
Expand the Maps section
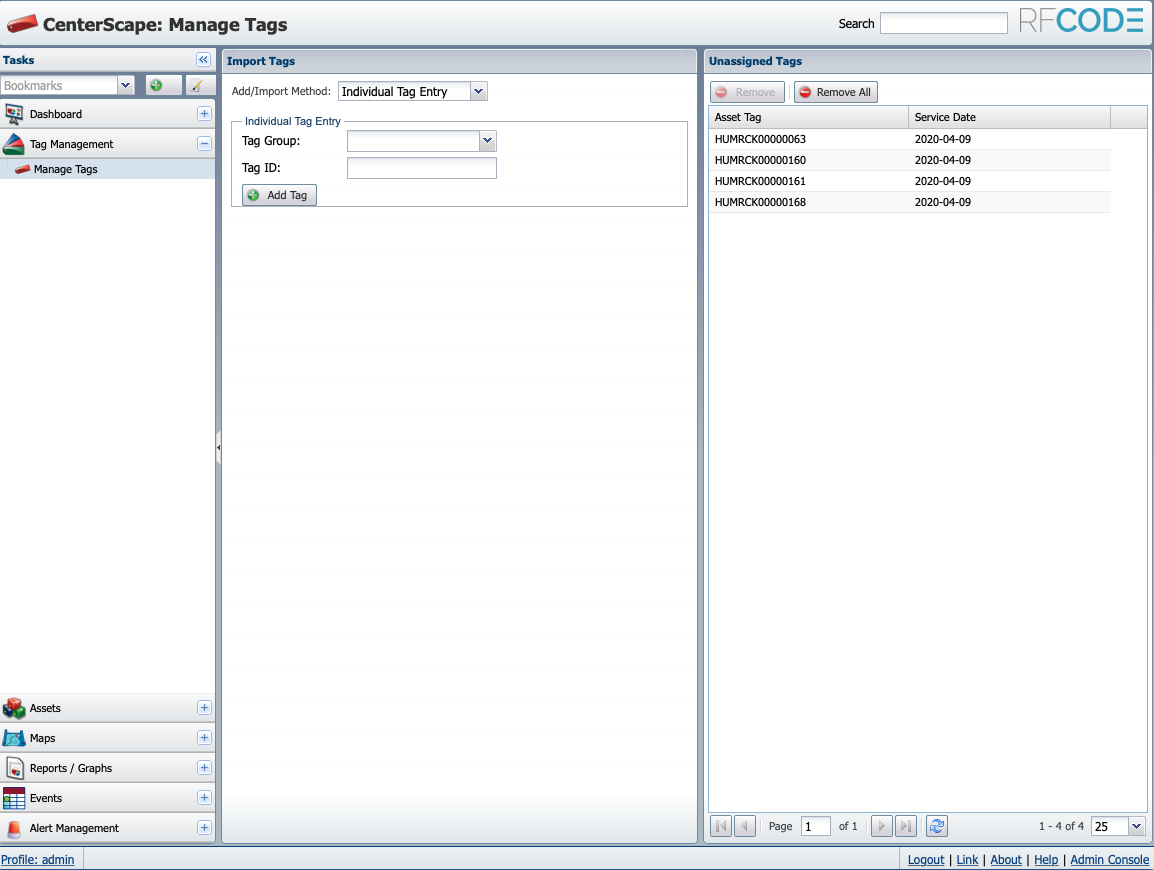click(x=205, y=738)
